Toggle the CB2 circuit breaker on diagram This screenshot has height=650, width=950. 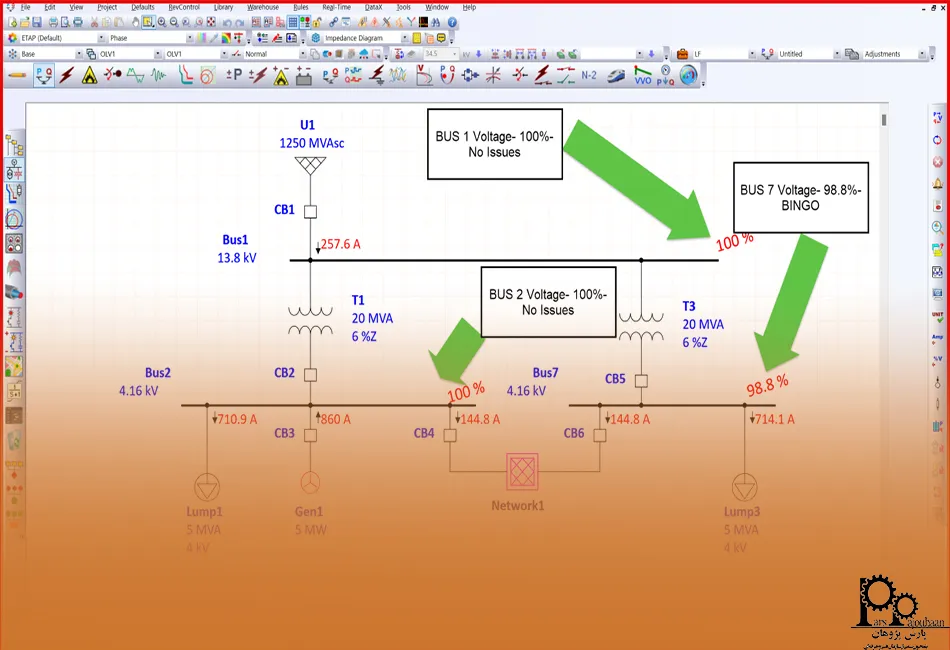pyautogui.click(x=310, y=374)
